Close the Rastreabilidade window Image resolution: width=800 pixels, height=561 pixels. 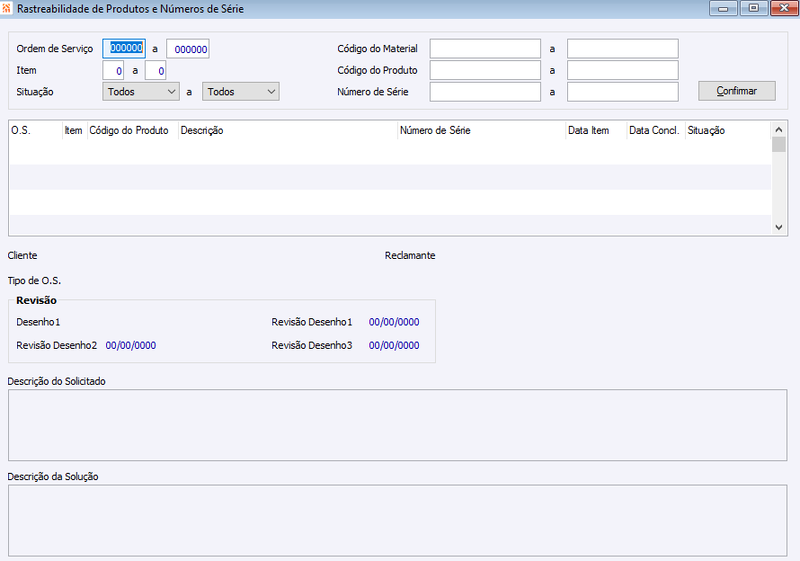click(784, 8)
